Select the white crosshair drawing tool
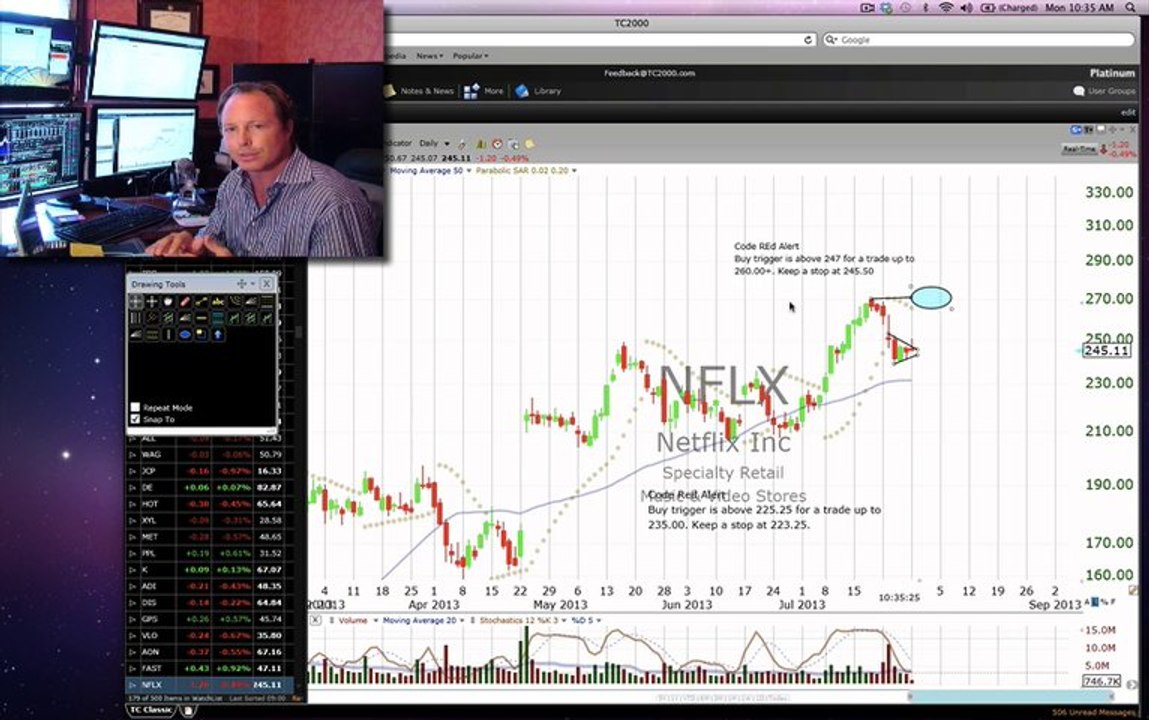Image resolution: width=1149 pixels, height=720 pixels. tap(152, 301)
